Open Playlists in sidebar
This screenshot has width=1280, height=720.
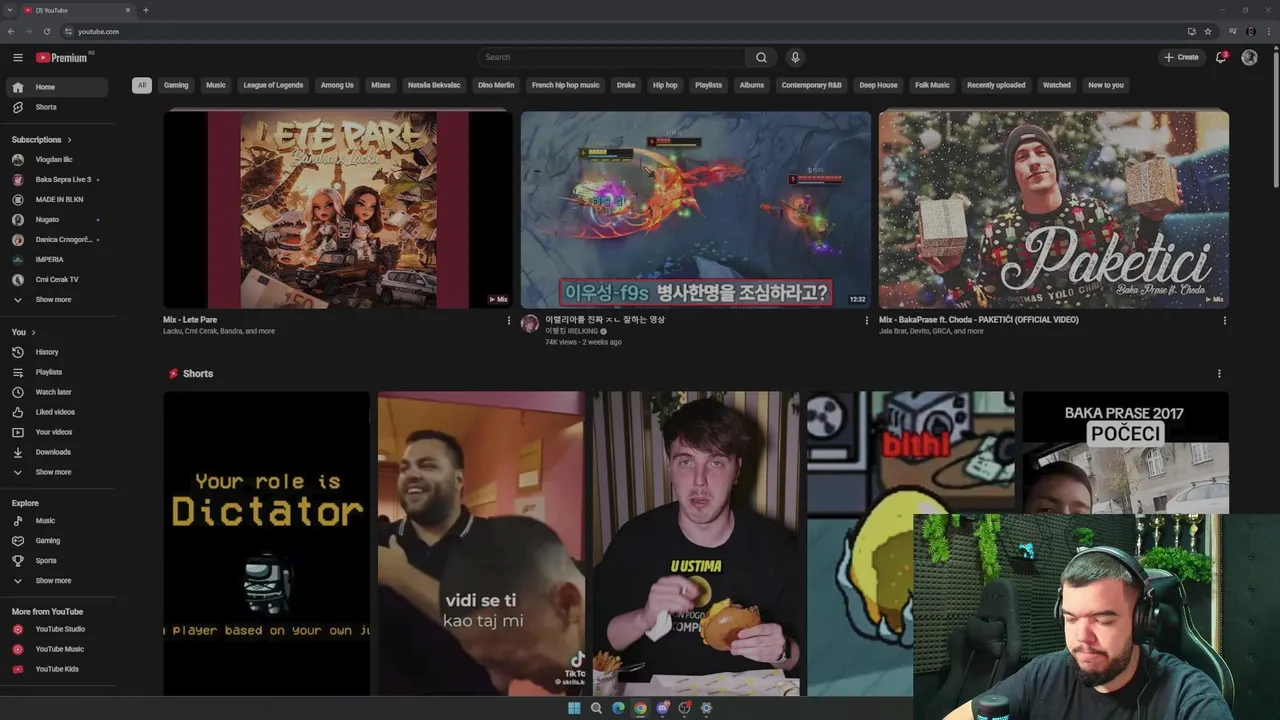(57, 372)
